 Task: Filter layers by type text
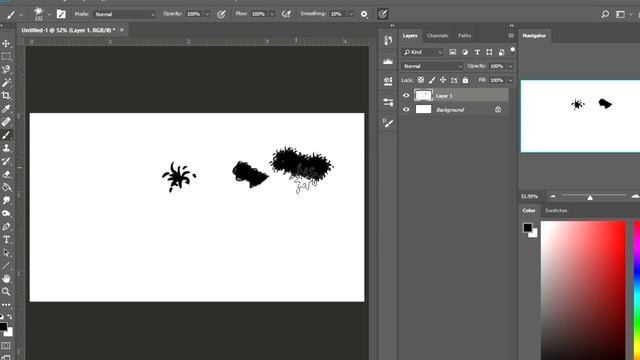[477, 52]
